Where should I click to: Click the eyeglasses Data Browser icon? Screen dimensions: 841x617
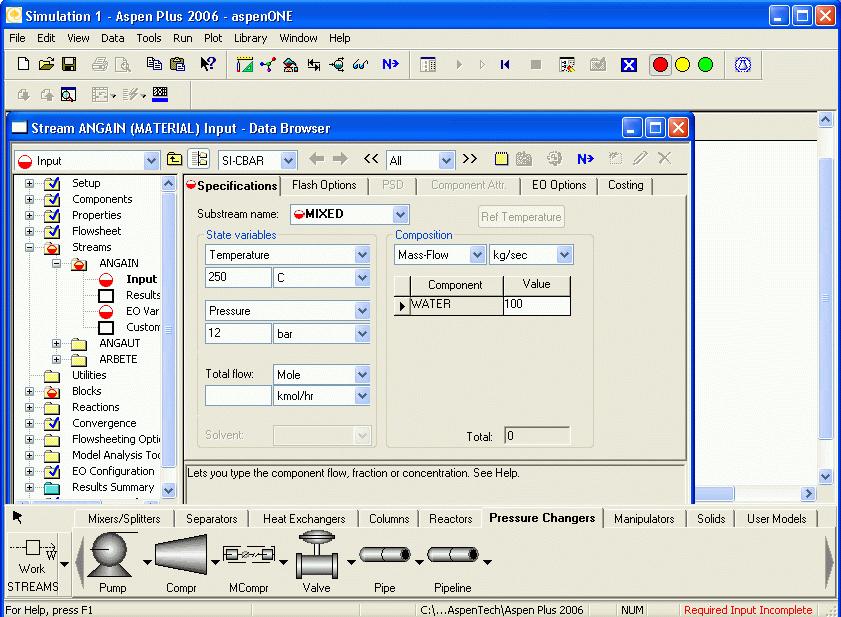tap(360, 65)
